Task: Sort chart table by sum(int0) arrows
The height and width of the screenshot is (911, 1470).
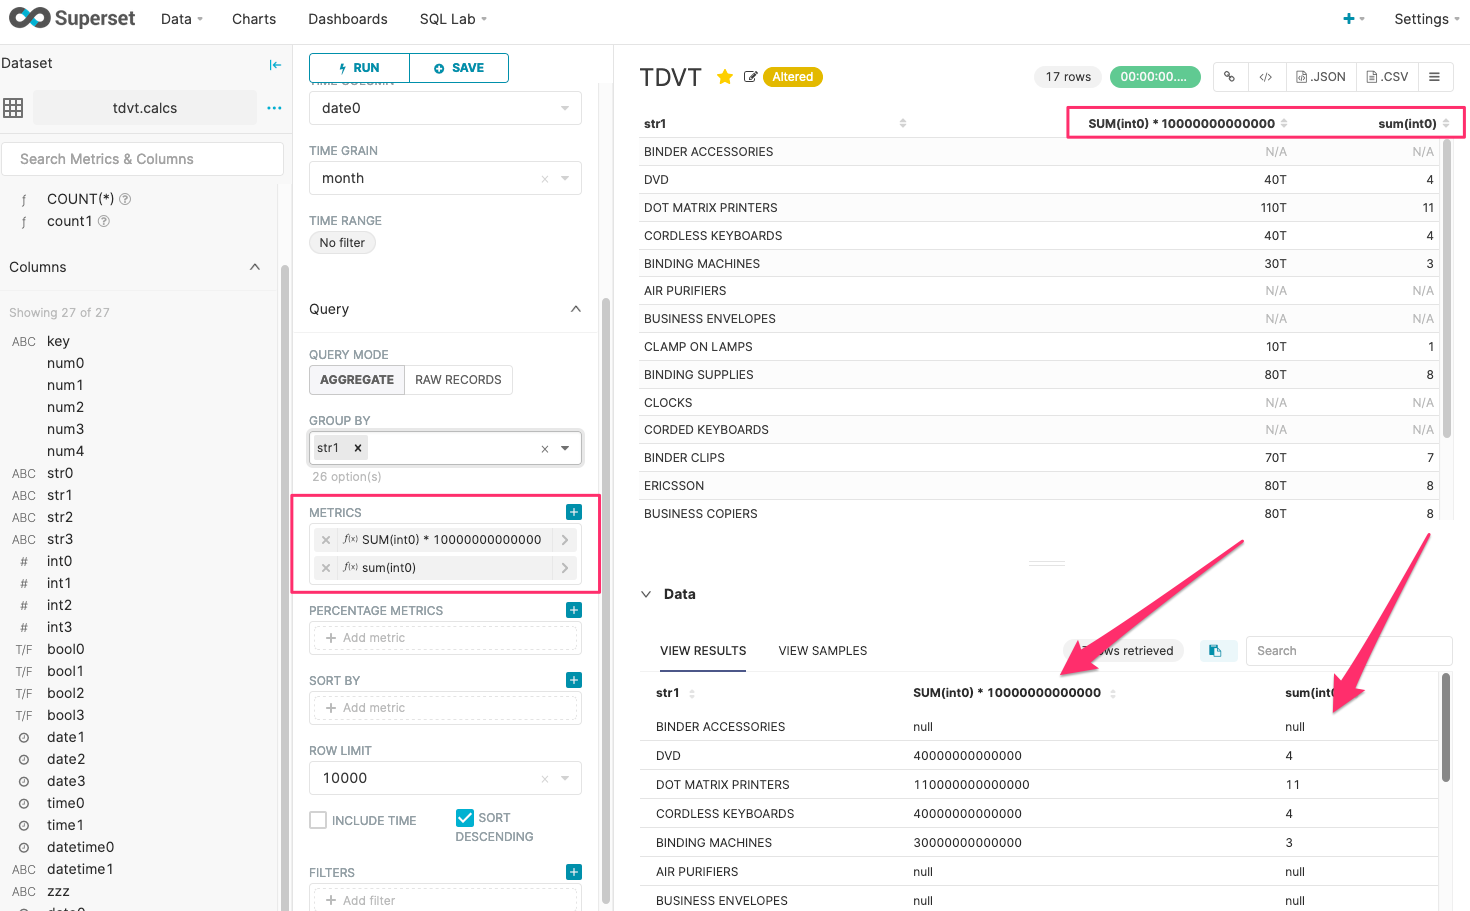Action: coord(1446,123)
